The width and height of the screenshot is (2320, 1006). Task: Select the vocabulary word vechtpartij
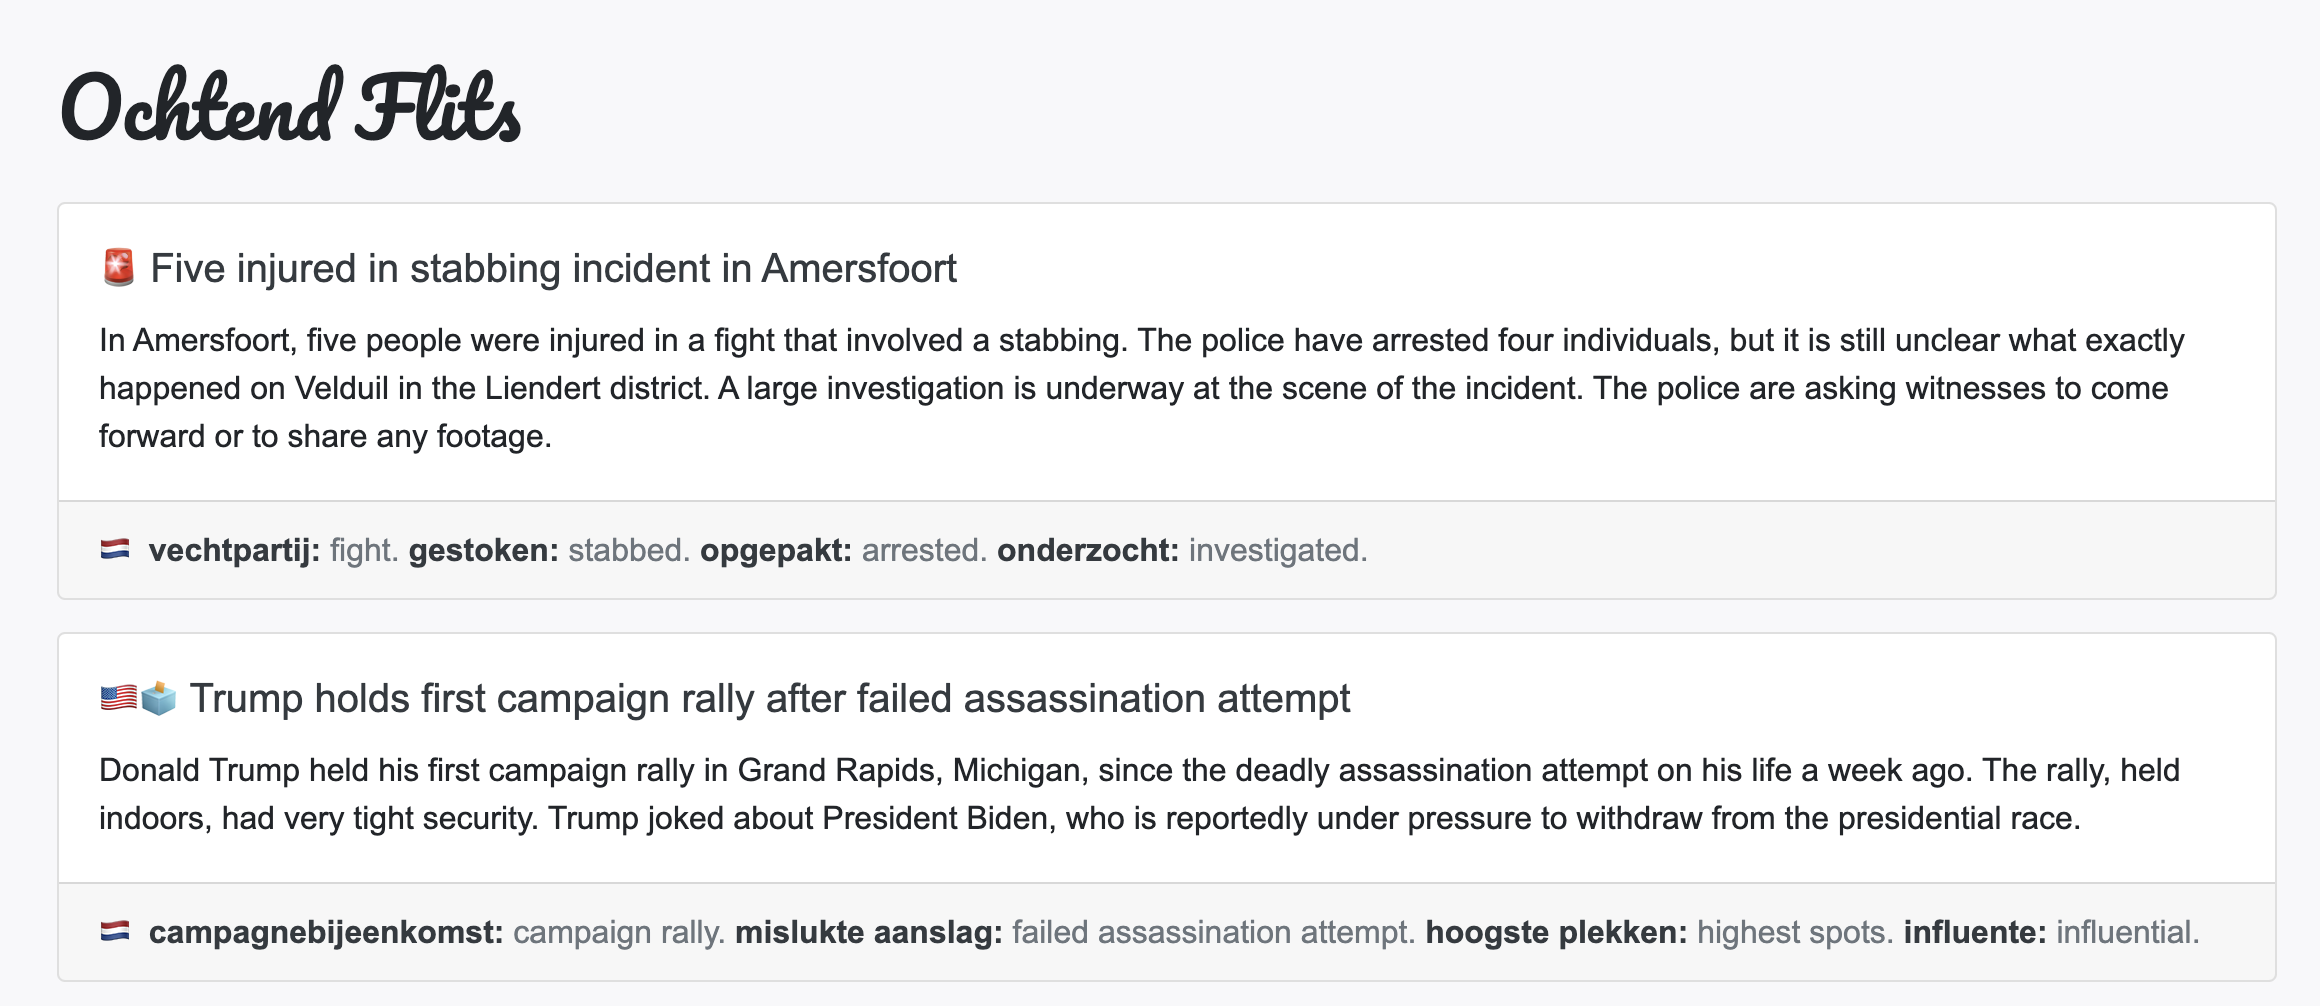pyautogui.click(x=234, y=550)
